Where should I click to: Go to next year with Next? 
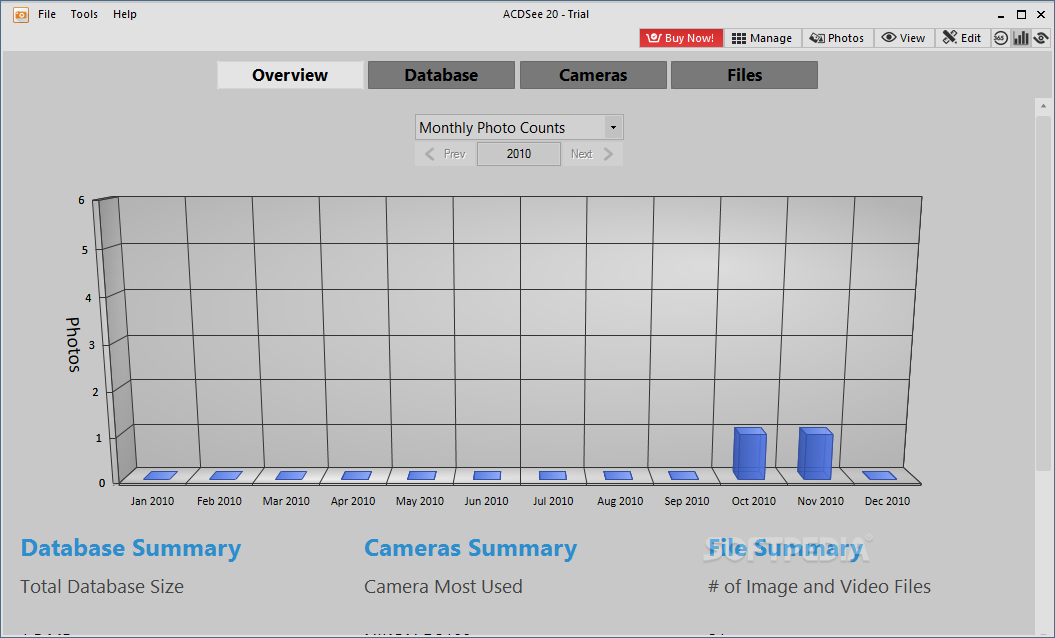click(591, 154)
